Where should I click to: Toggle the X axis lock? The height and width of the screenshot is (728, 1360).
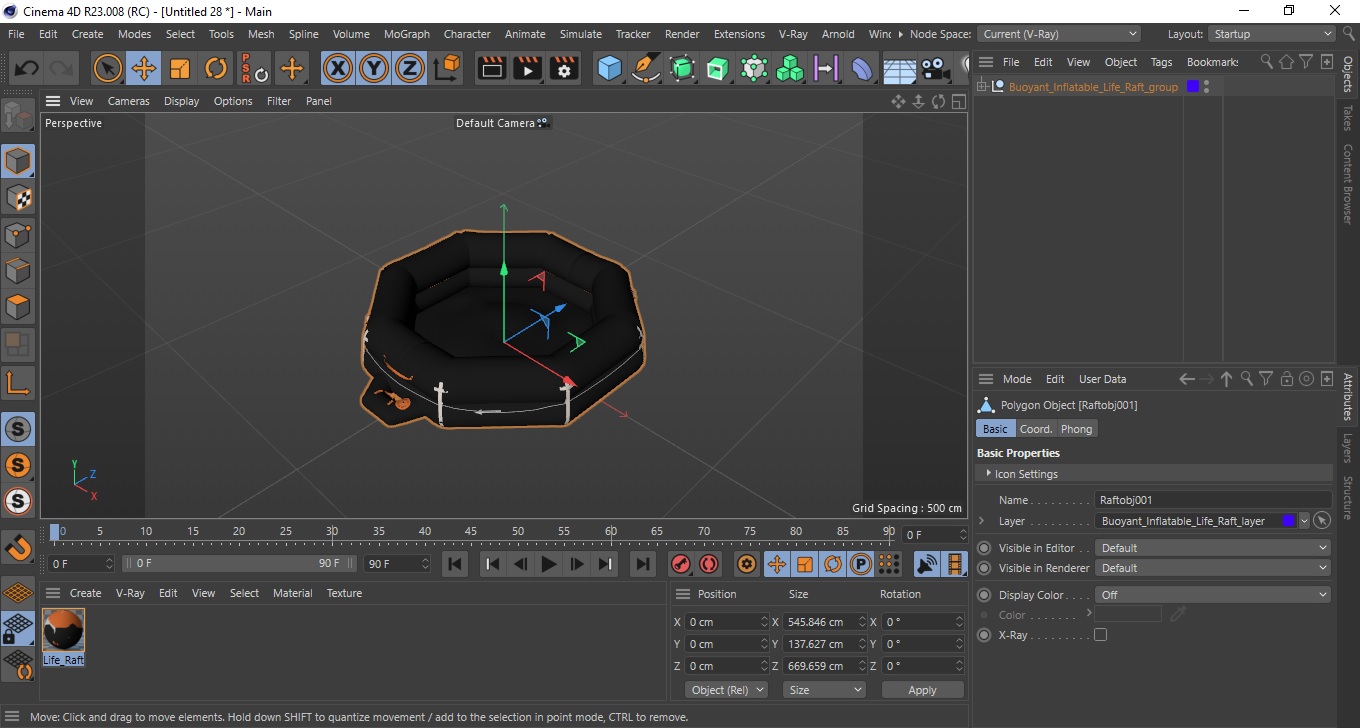[338, 68]
